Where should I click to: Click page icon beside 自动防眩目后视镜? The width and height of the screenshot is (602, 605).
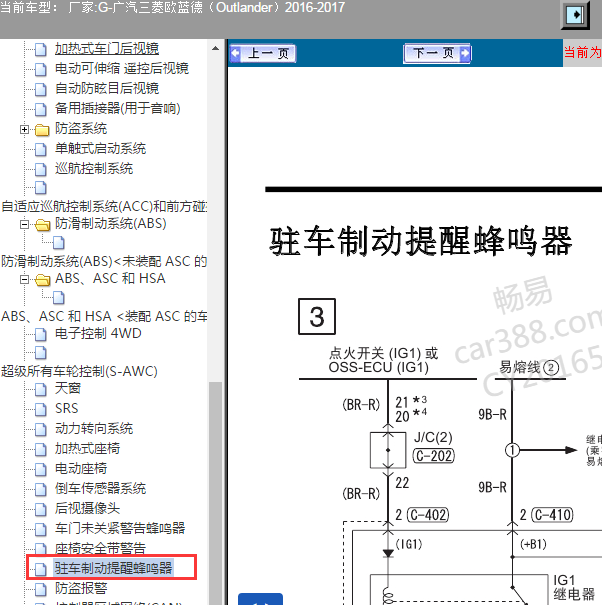click(41, 90)
